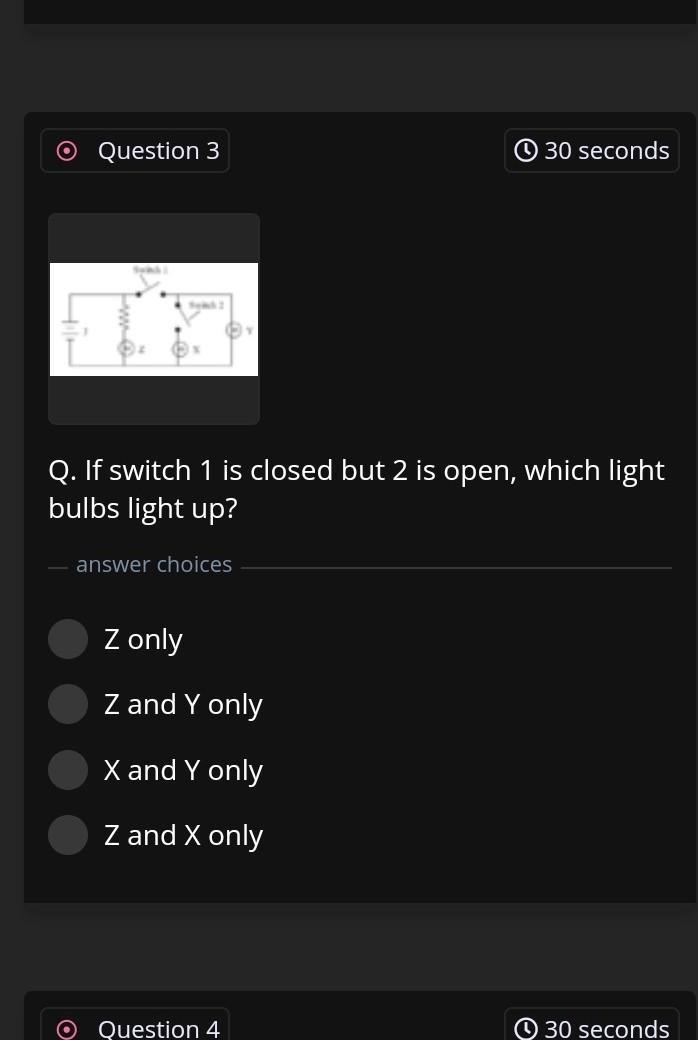698x1040 pixels.
Task: Click the "Z only" answer text
Action: point(143,640)
